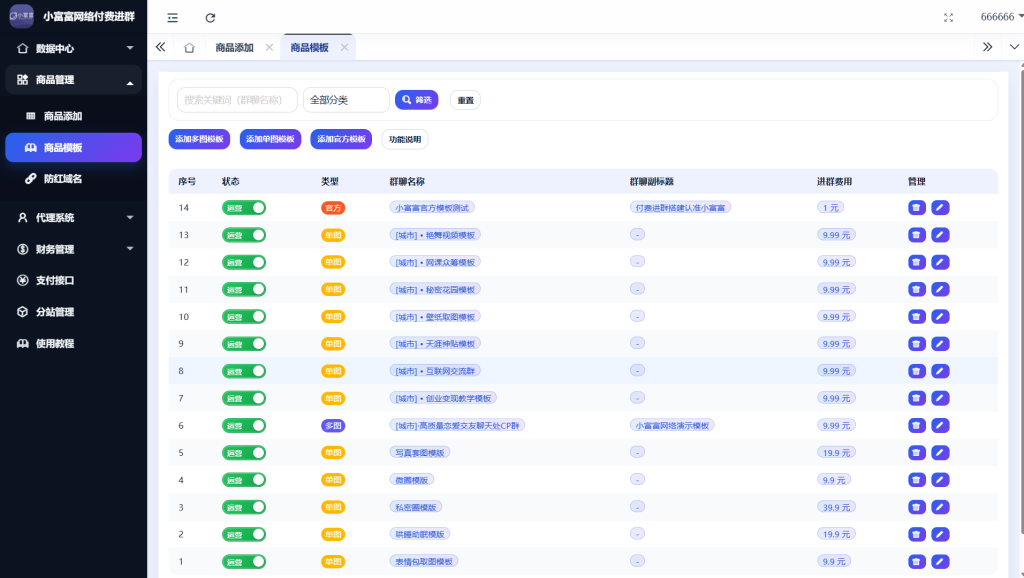Click the 重置 reset button
Screen dimensions: 1024x578
click(466, 100)
